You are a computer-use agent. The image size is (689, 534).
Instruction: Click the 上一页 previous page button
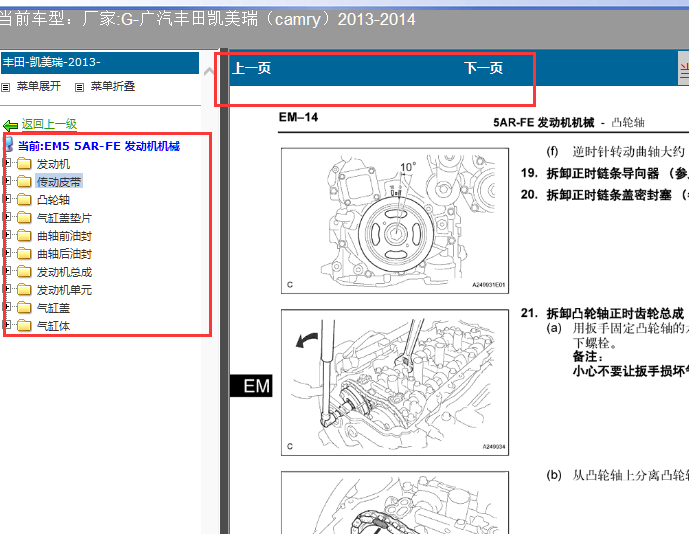tap(251, 68)
